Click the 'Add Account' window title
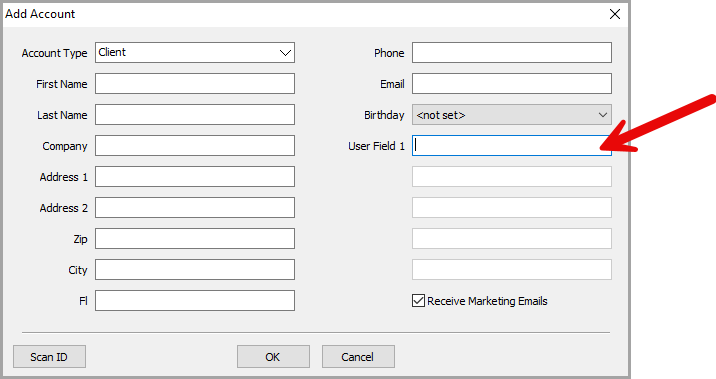 [x=40, y=14]
